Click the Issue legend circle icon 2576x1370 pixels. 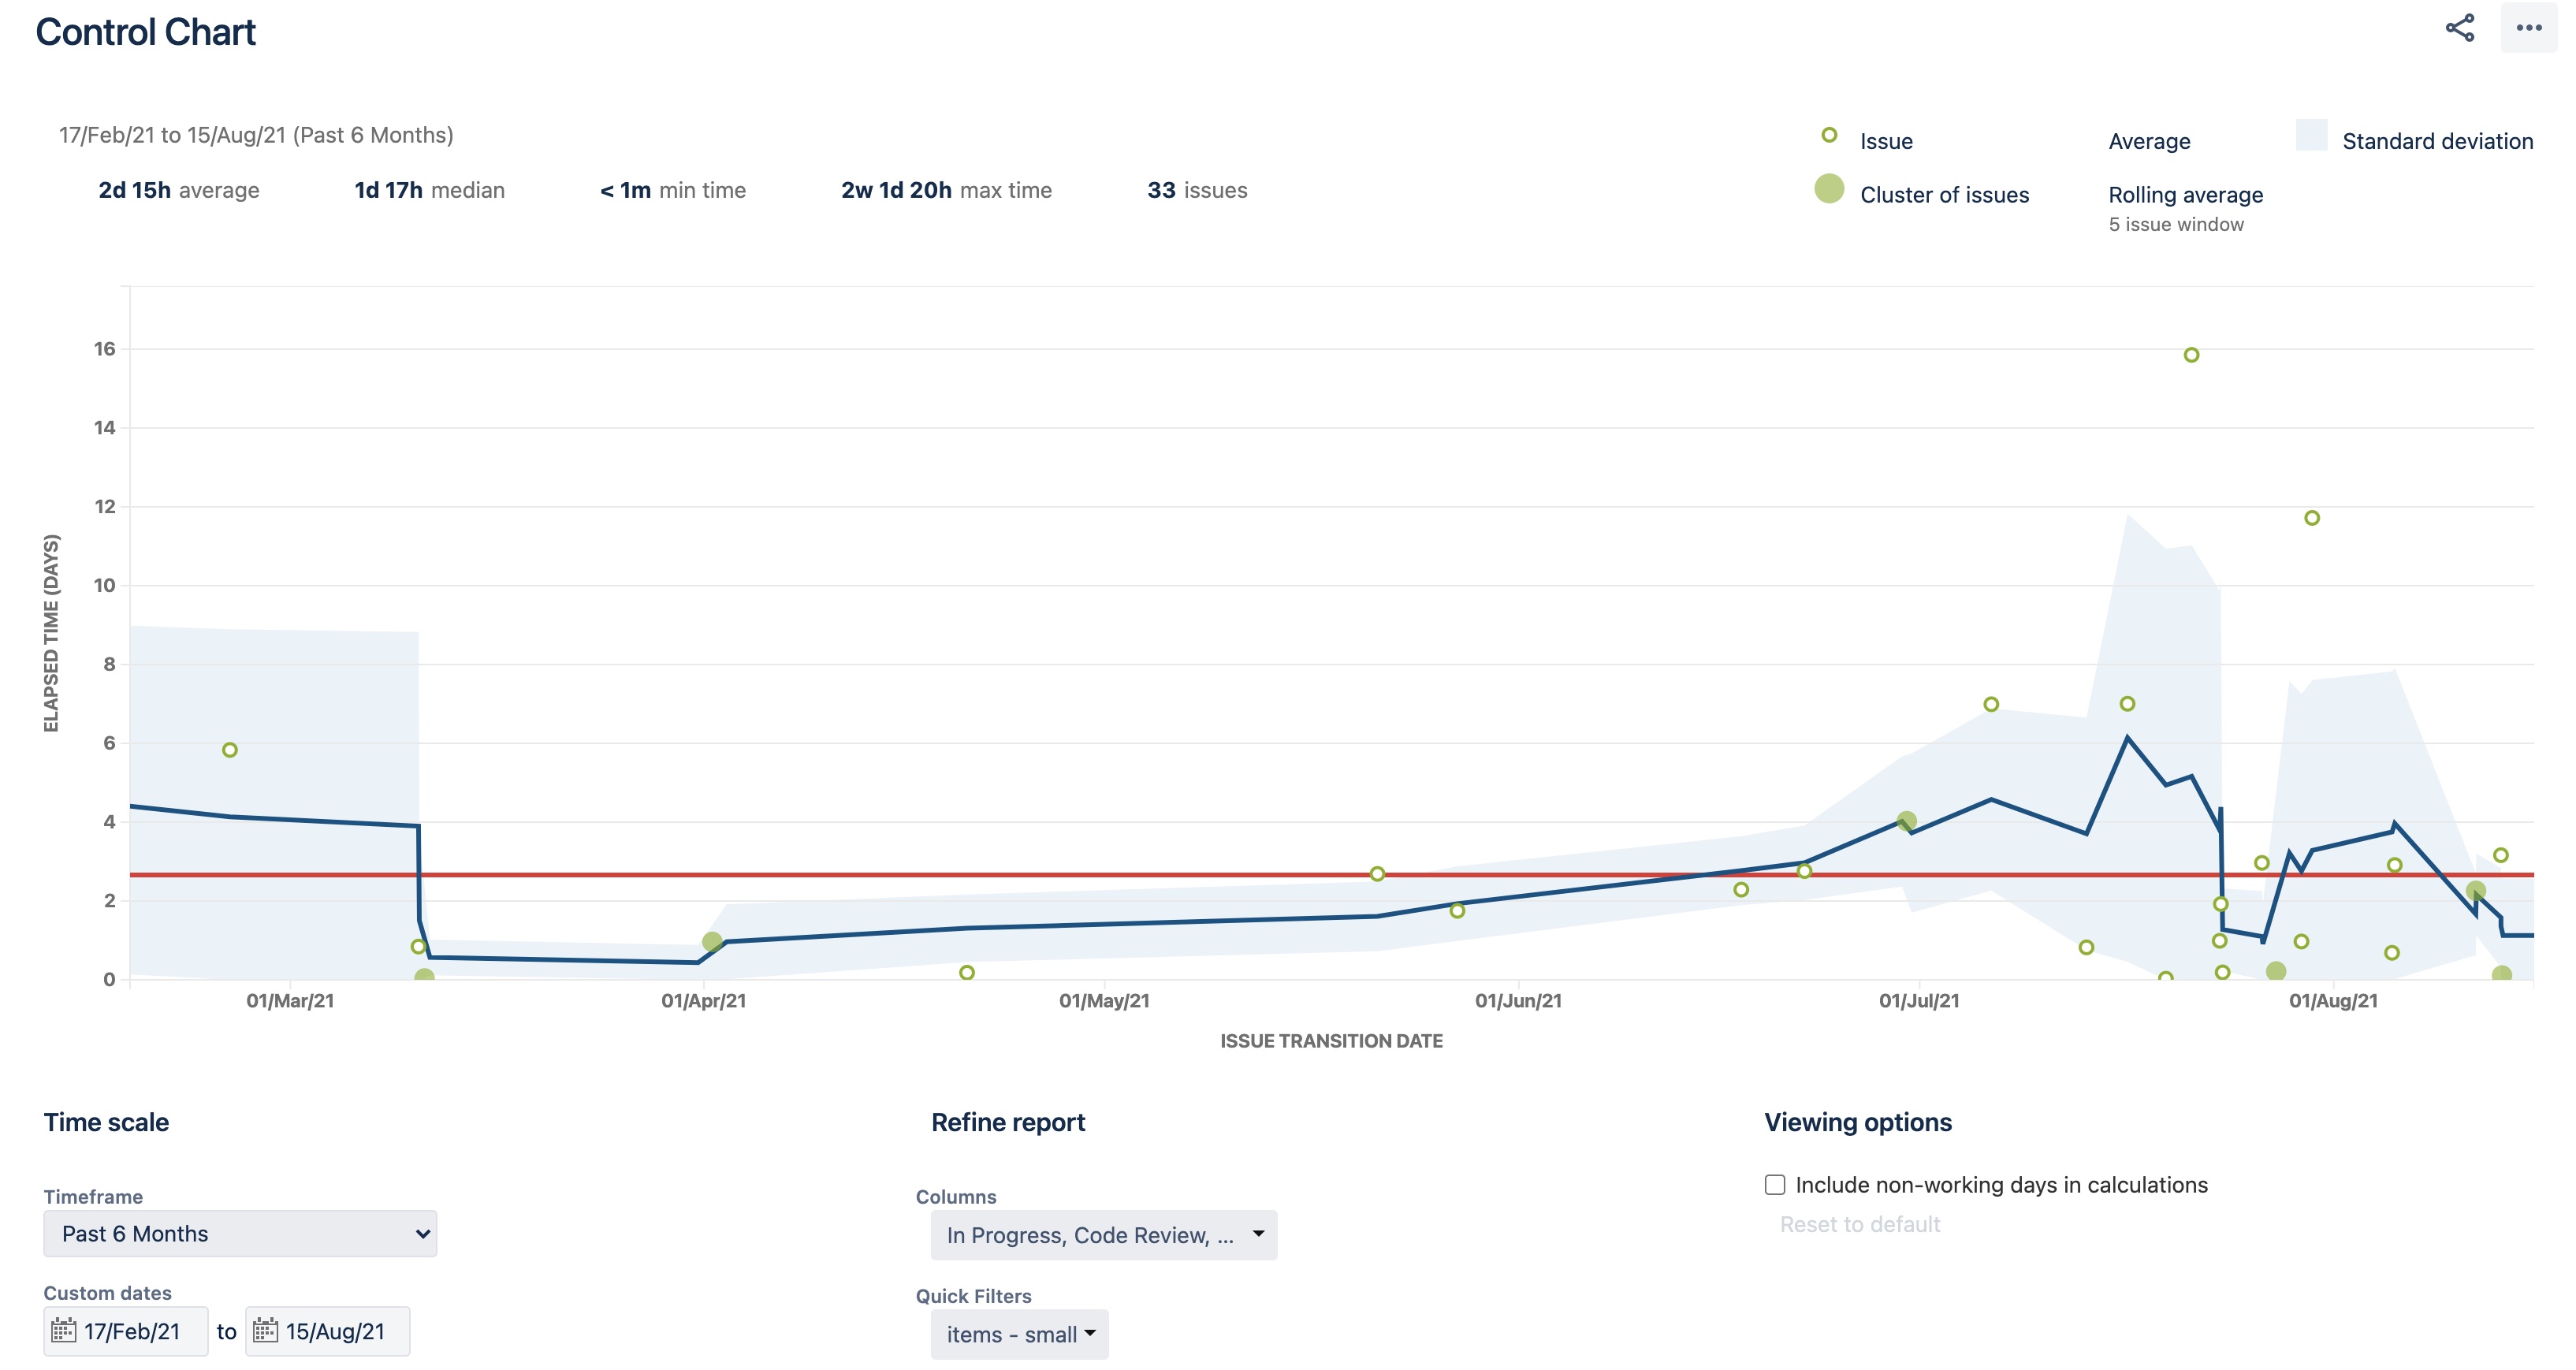1828,135
